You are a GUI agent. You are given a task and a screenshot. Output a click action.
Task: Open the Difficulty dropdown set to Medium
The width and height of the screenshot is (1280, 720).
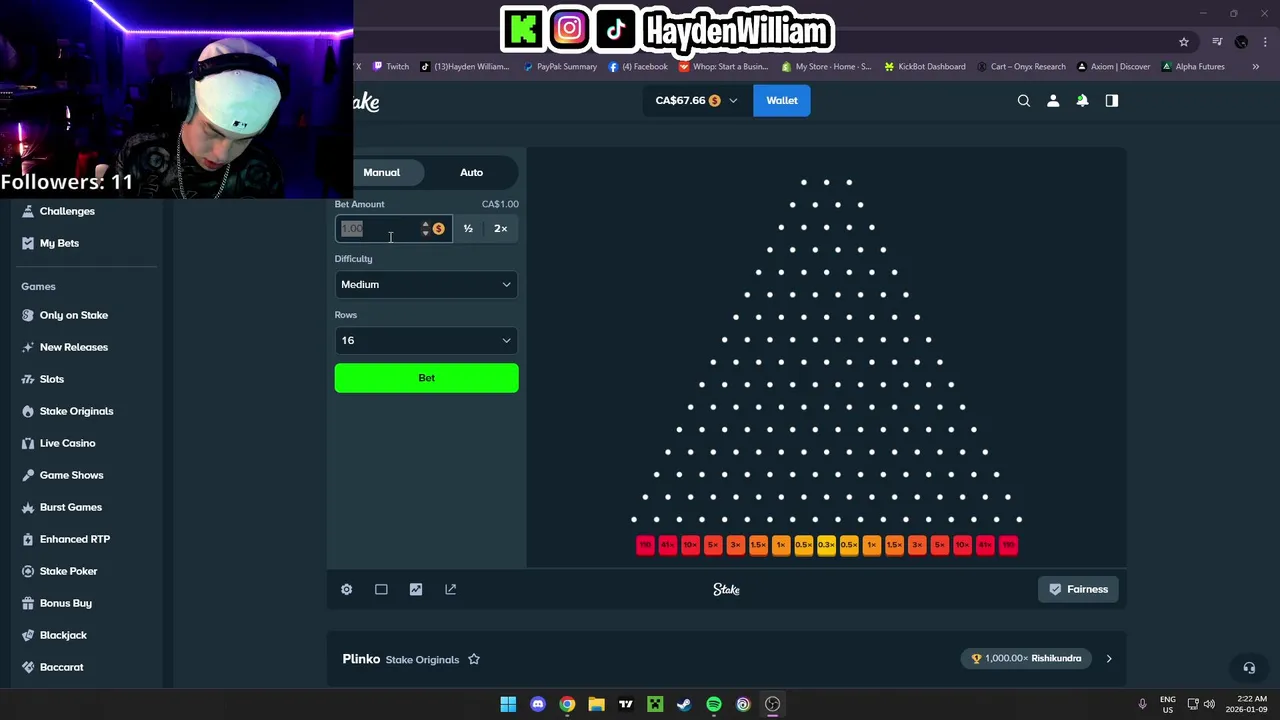coord(427,285)
